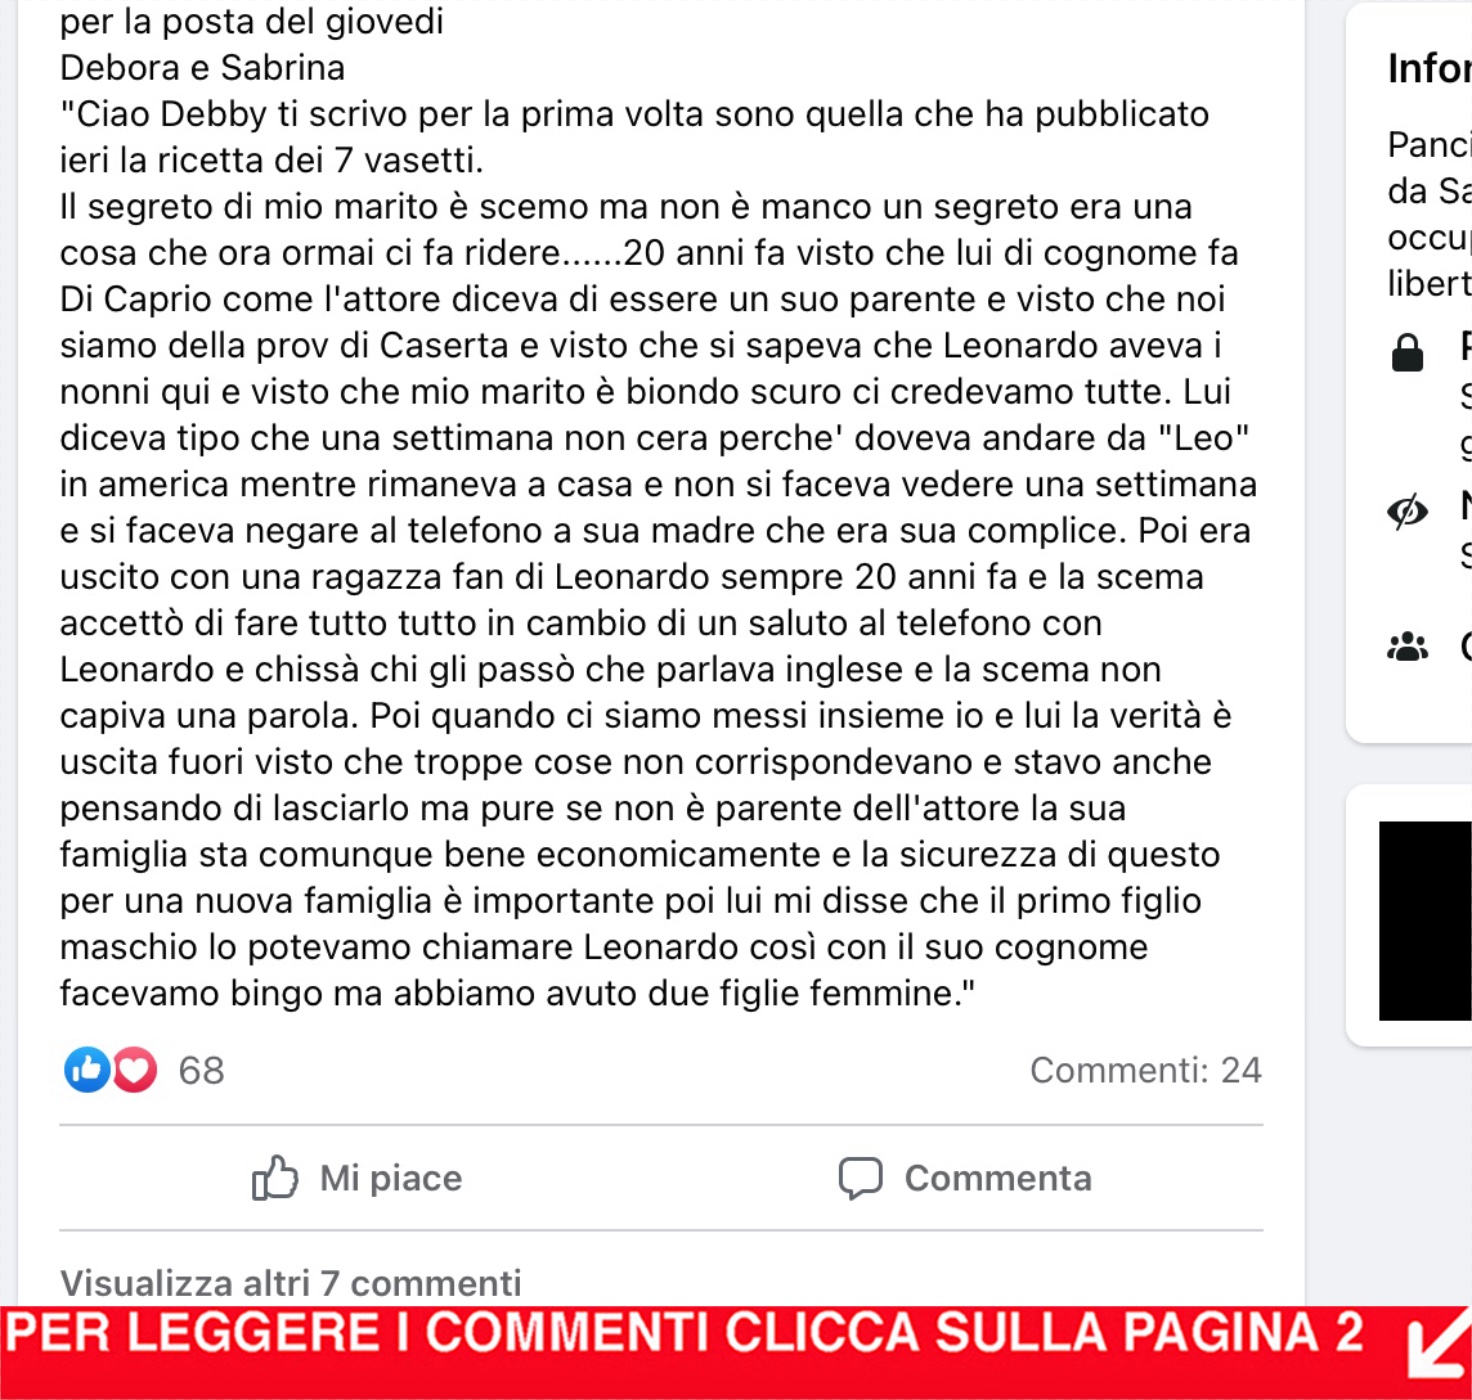Click the red banner PER LEGGERE I COMMENTI
Viewport: 1472px width, 1400px height.
736,1352
